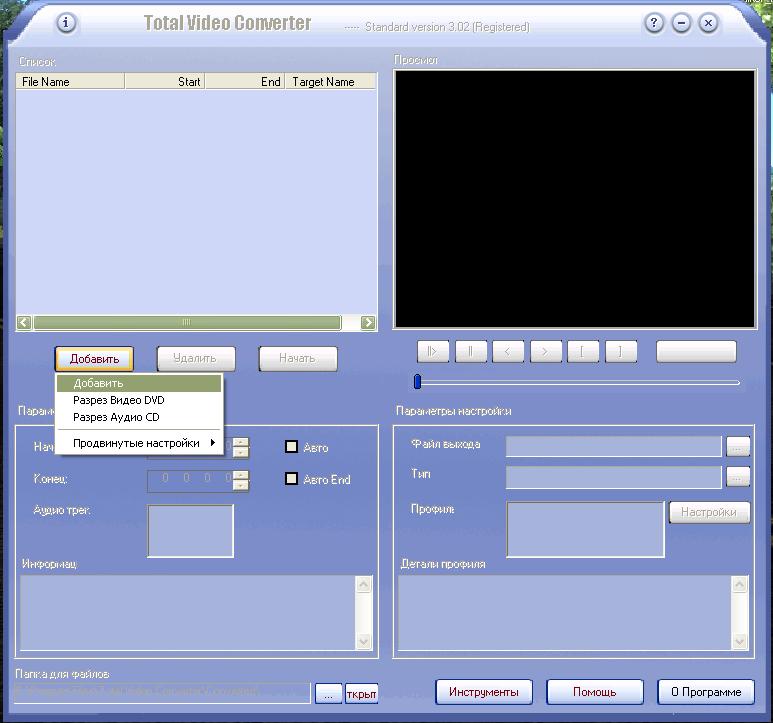Click the Файл выхода input field
Screen dimensions: 773x723
point(614,447)
